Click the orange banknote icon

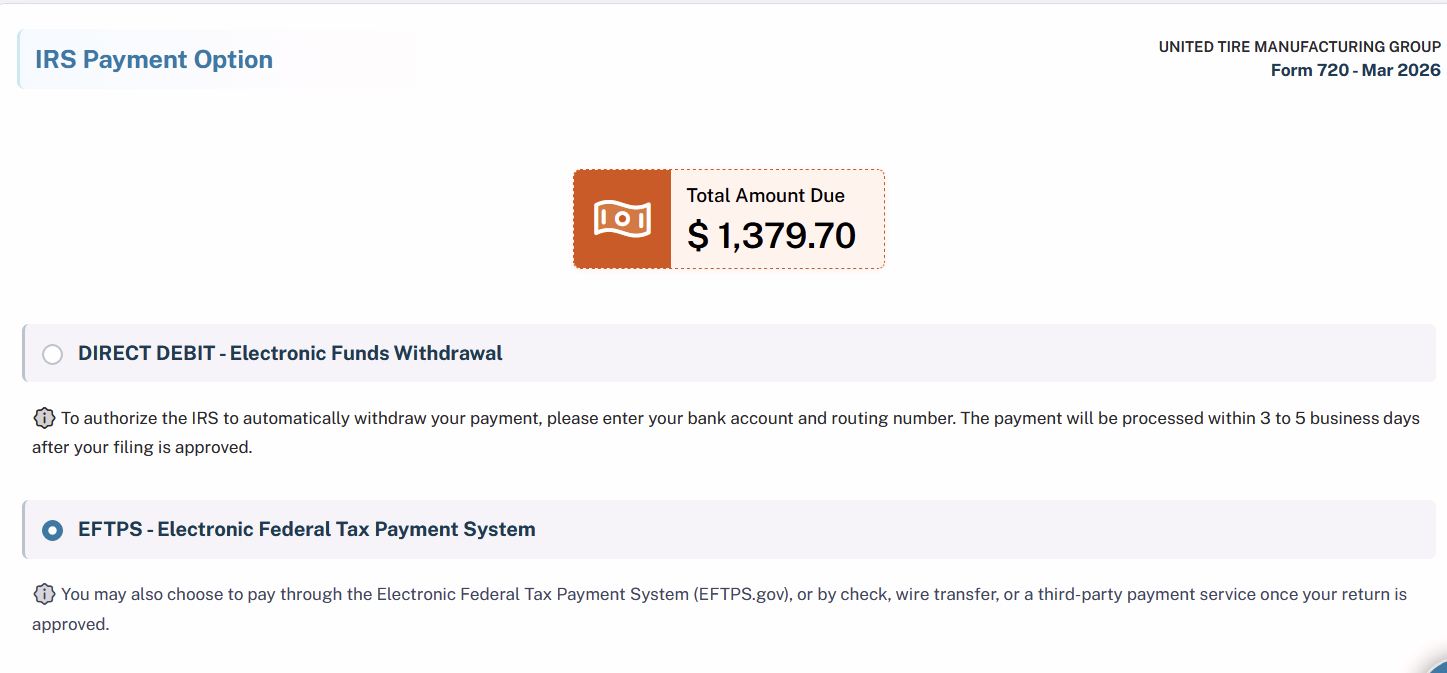[x=622, y=219]
